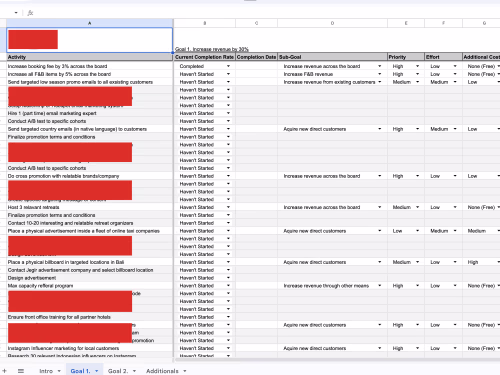
Task: Select column B header
Action: click(x=204, y=23)
